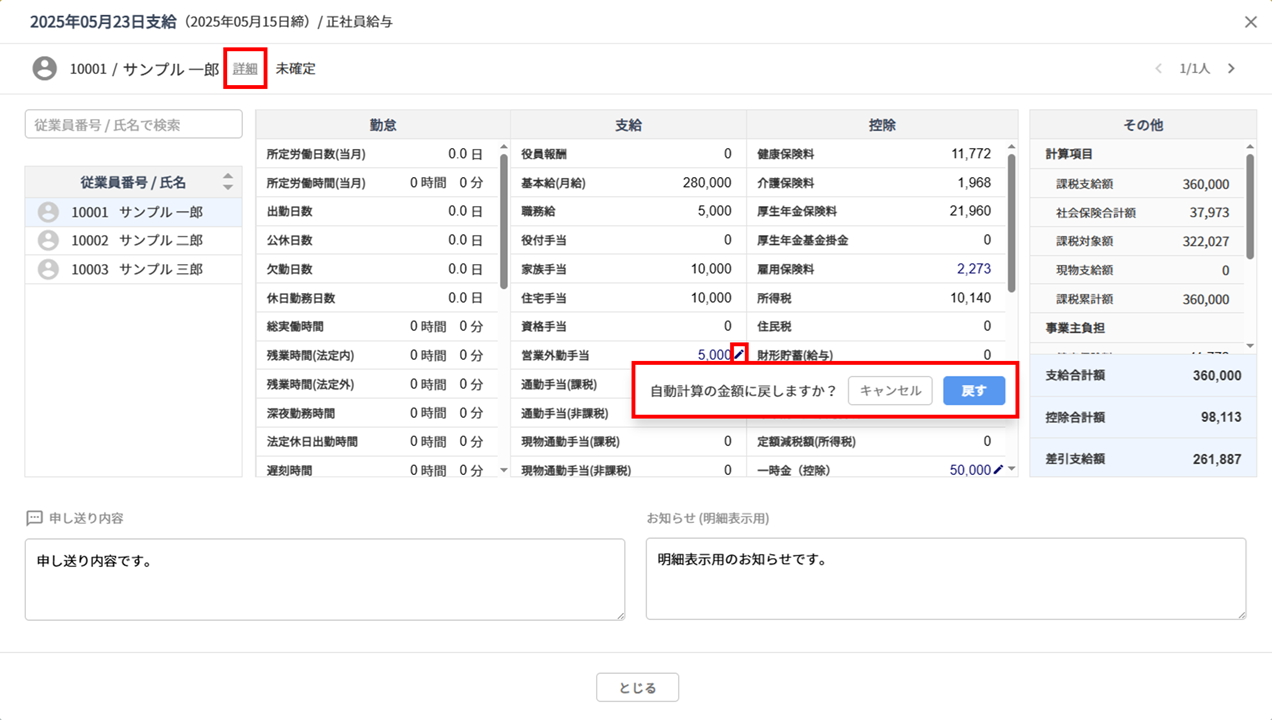Click the 社会保険合計額 value 37,973
Screen dimensions: 1272x720
click(1210, 213)
